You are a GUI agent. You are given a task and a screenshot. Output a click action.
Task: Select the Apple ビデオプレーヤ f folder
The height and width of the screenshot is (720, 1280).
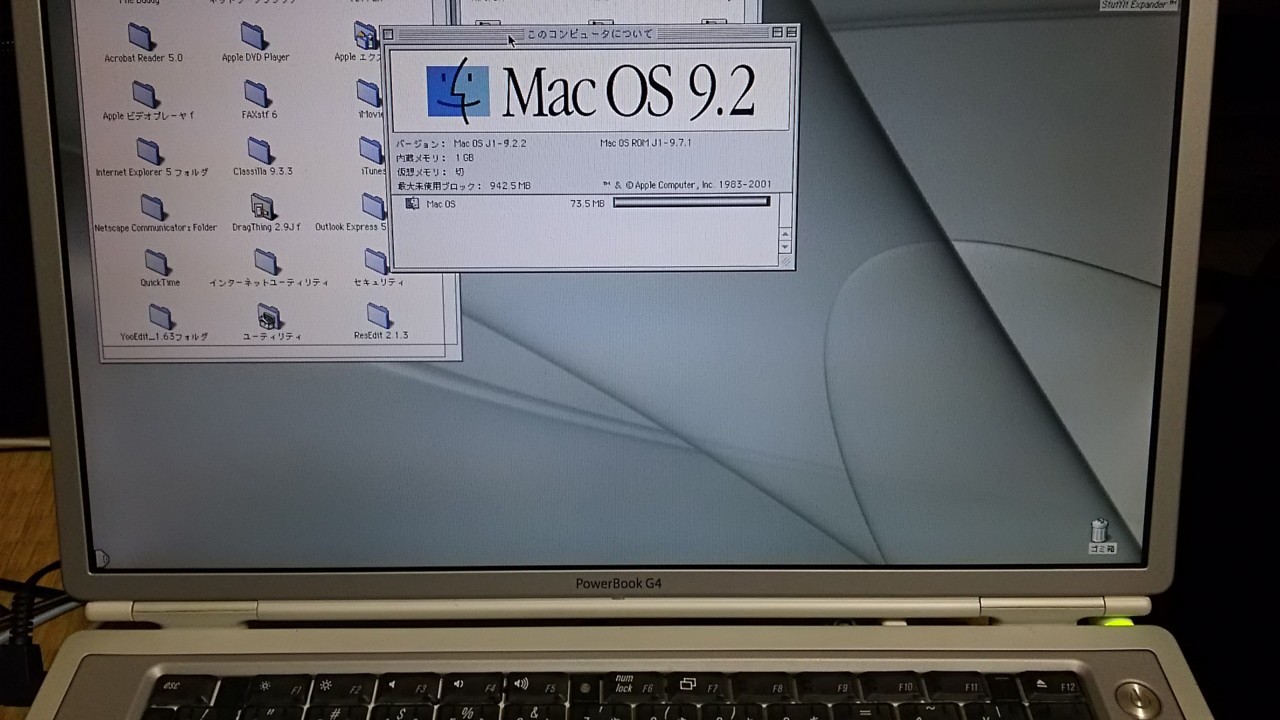(146, 95)
